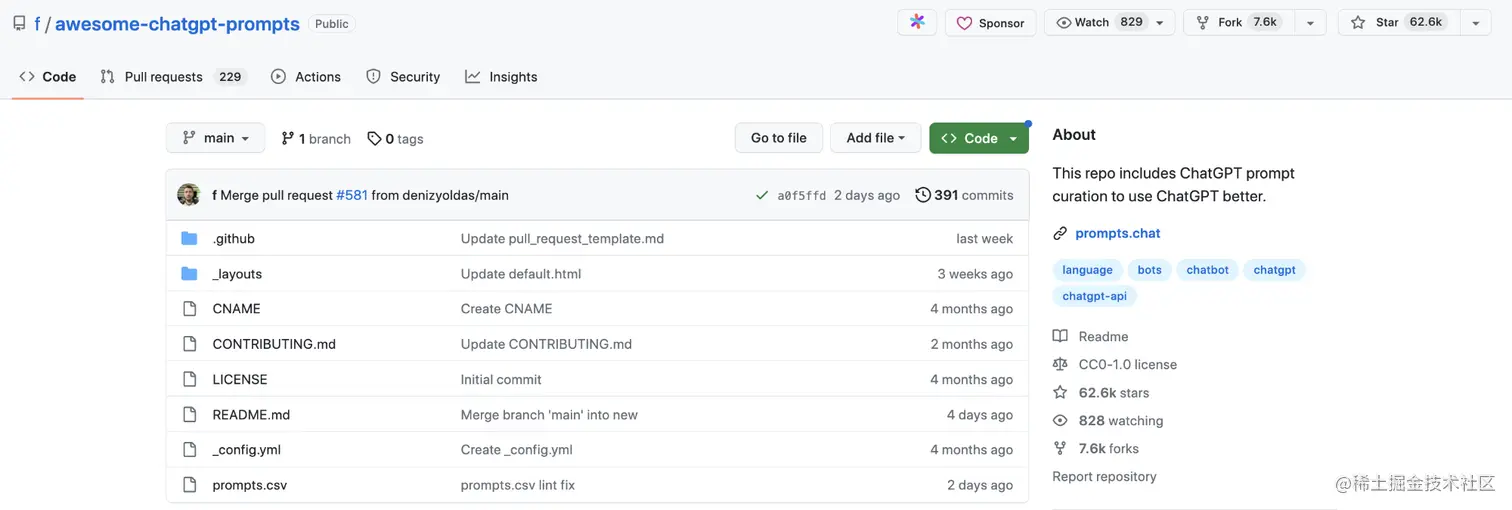Screen dimensions: 1512x510
Task: Open the Fork options dropdown arrow
Action: [x=1310, y=23]
